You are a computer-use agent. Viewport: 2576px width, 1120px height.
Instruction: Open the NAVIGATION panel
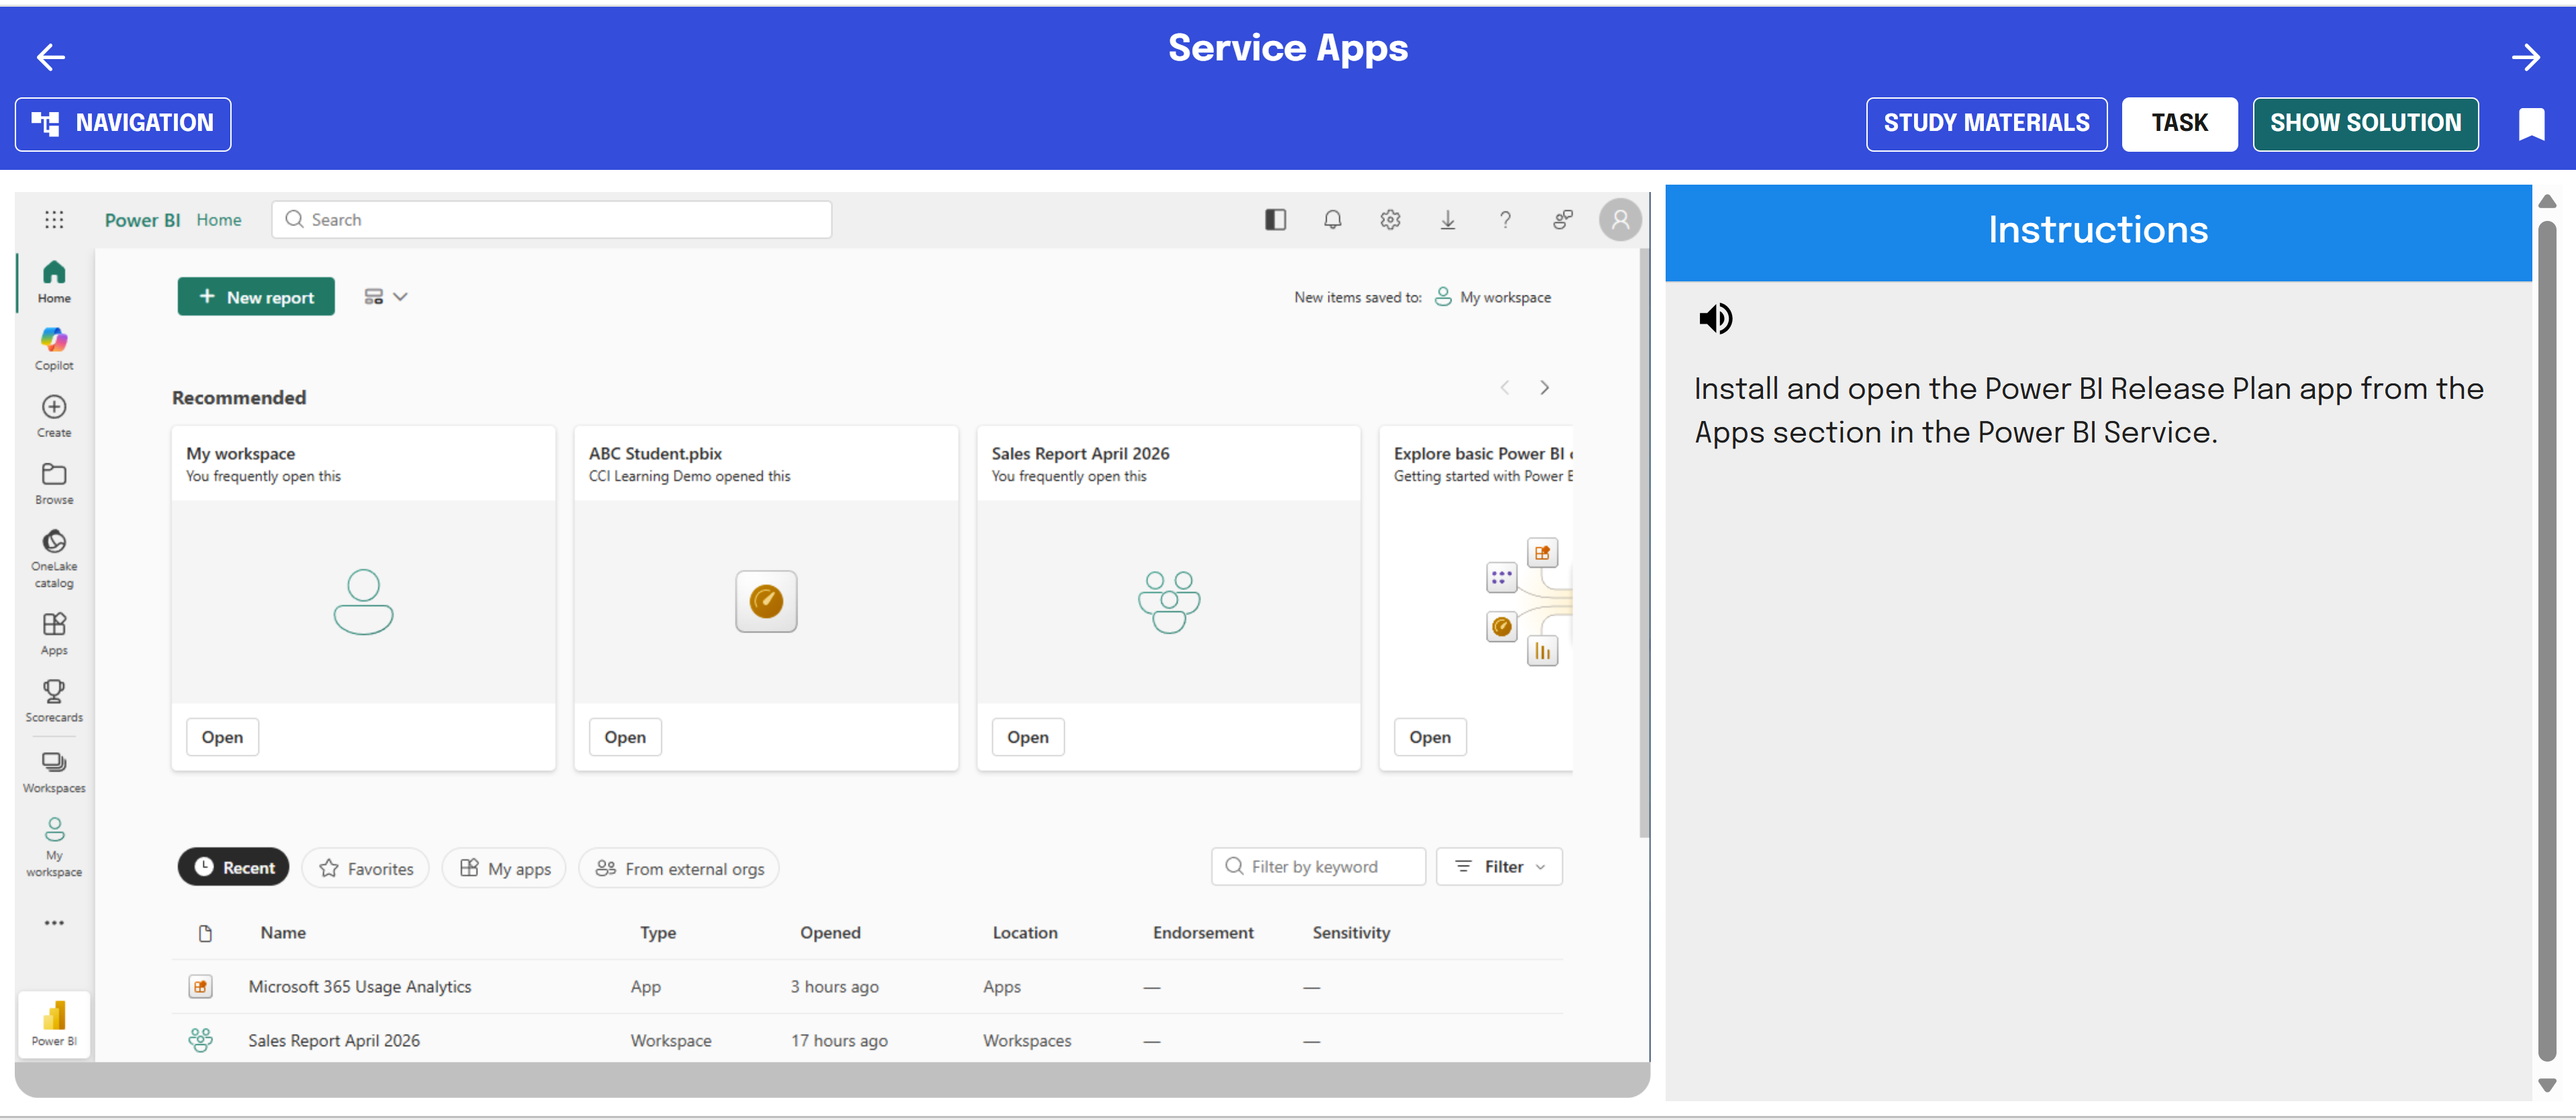123,124
